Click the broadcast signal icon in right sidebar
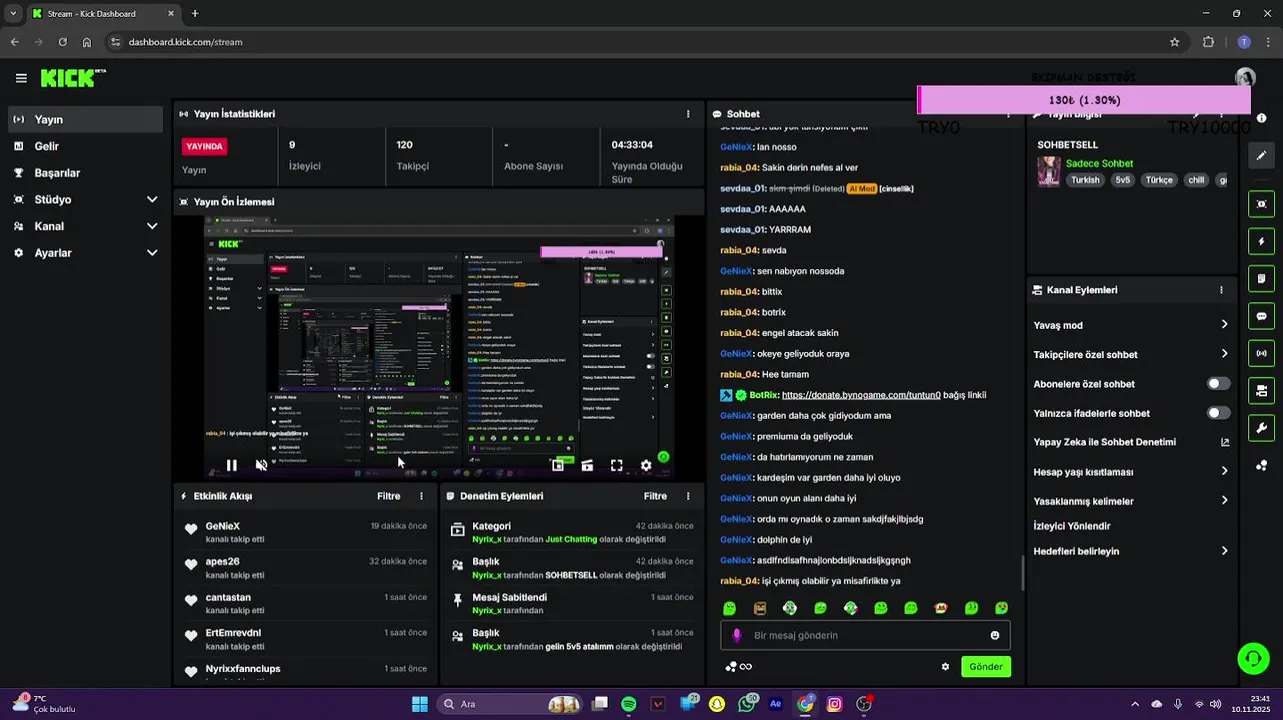This screenshot has height=720, width=1283. (x=1261, y=353)
